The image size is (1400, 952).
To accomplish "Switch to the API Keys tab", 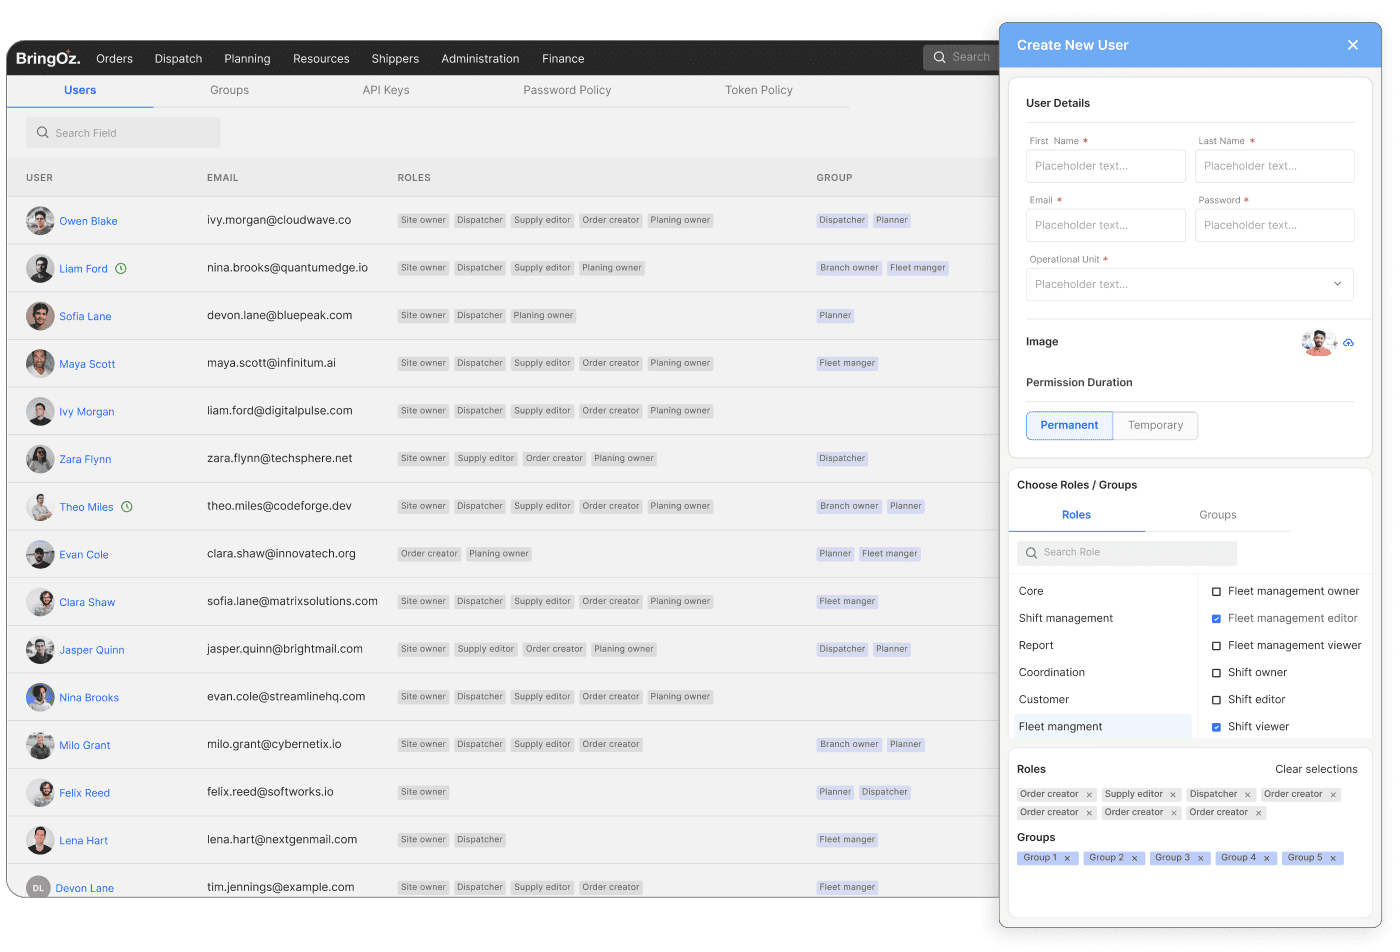I will click(386, 90).
